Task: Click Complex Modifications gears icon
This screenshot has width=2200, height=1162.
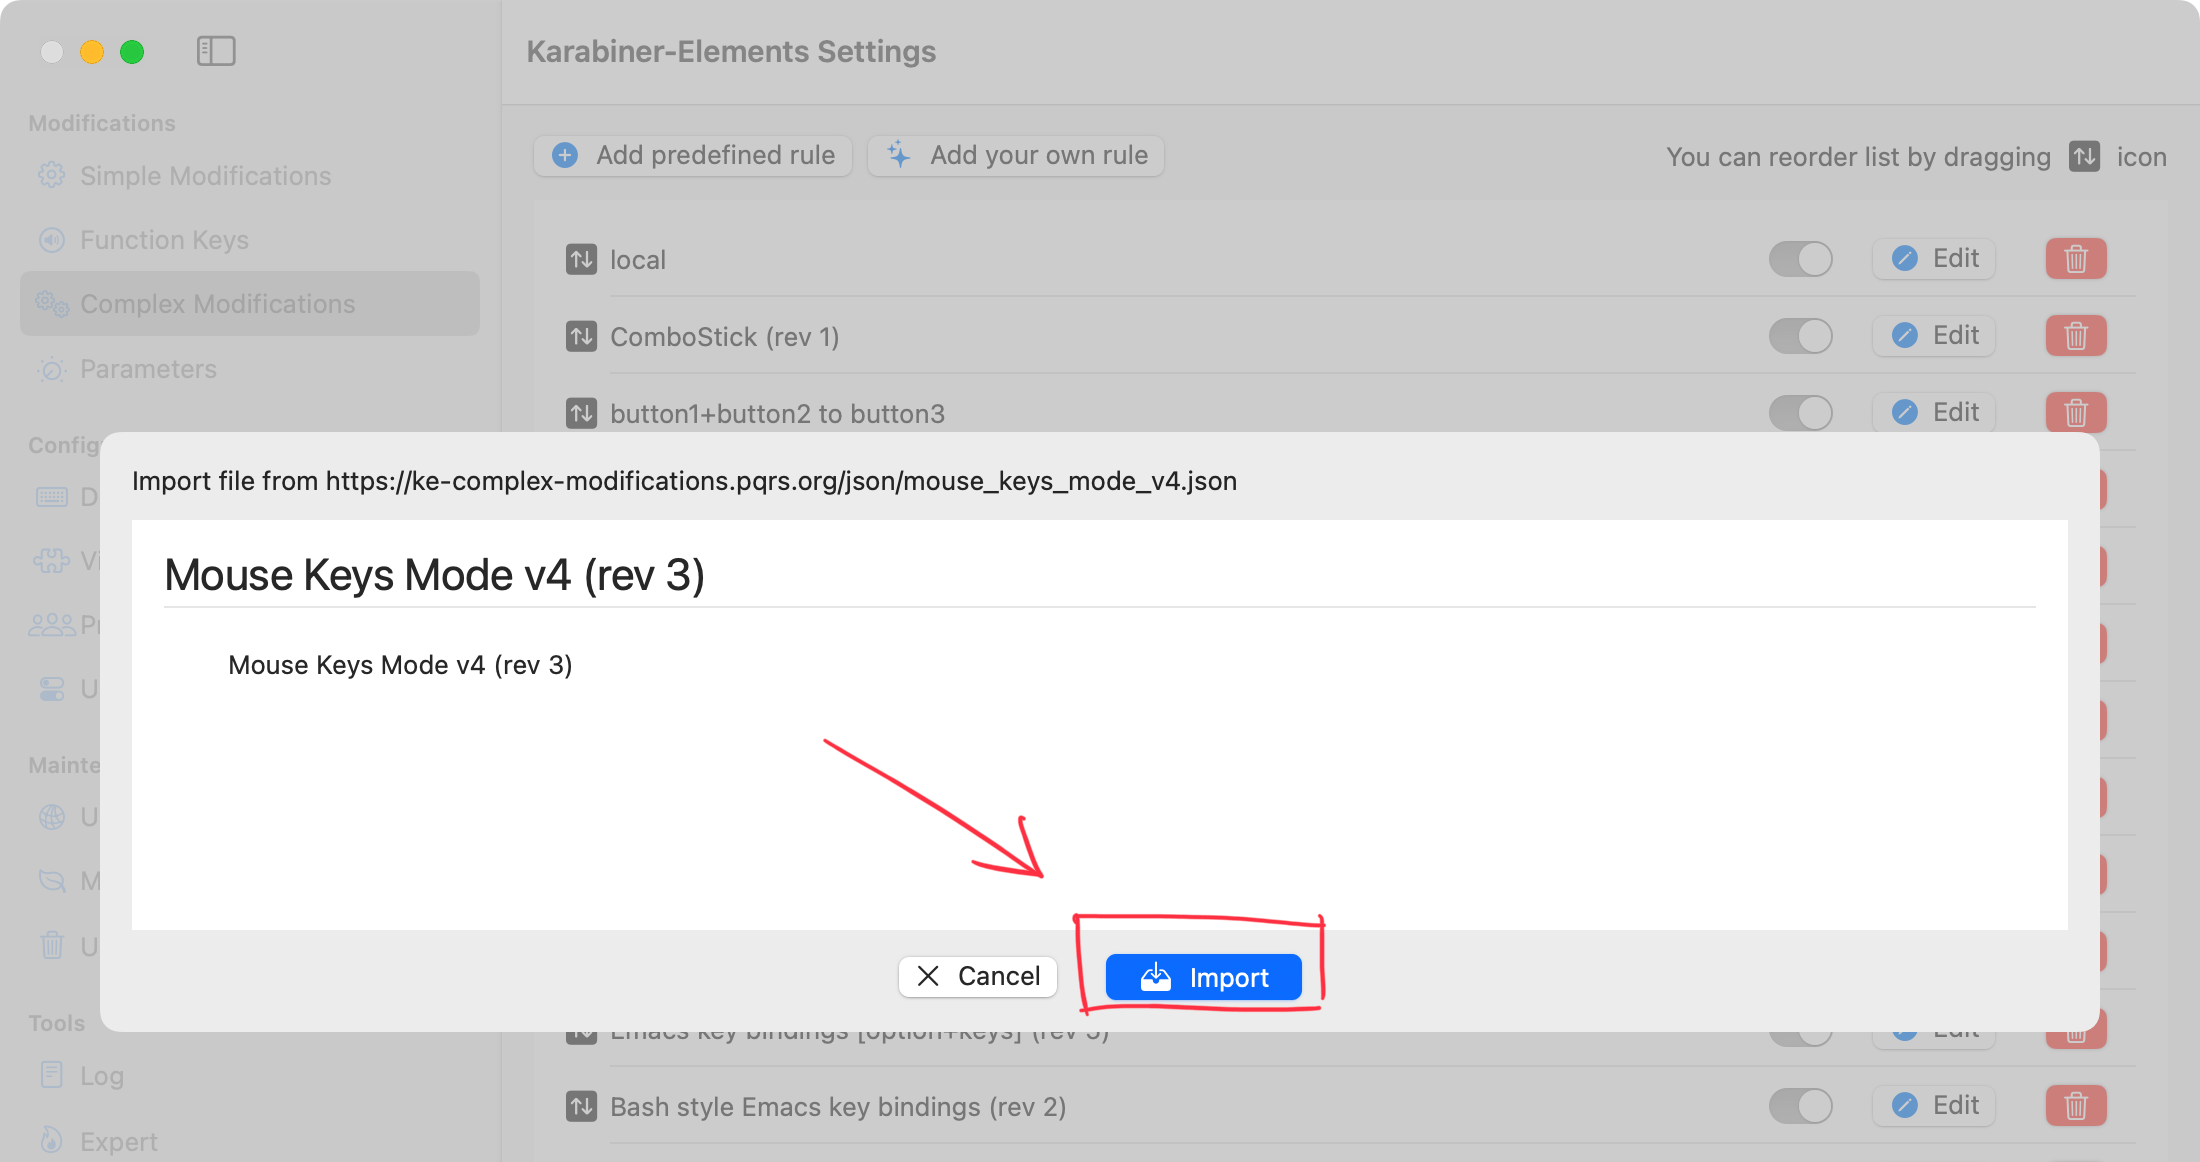Action: tap(52, 303)
